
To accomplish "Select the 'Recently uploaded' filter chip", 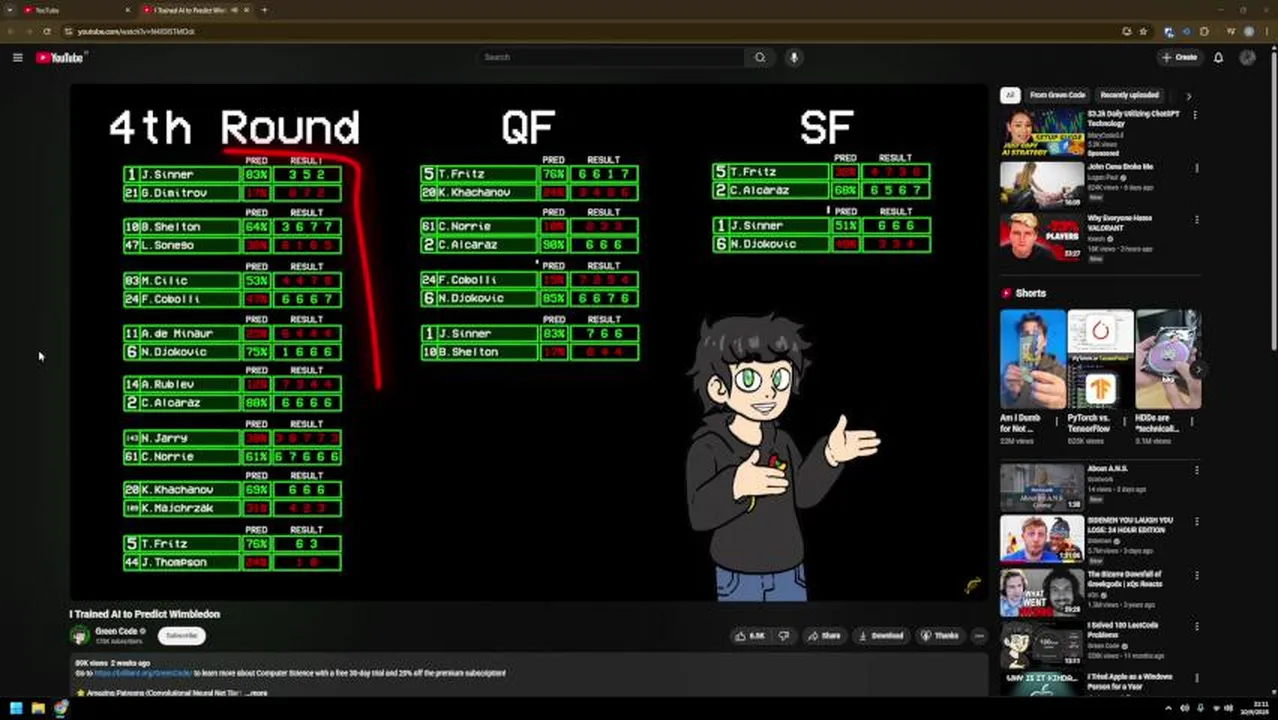I will tap(1129, 96).
